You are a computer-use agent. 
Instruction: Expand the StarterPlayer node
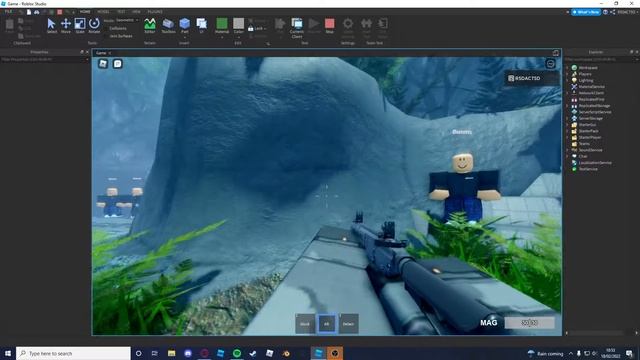click(x=567, y=137)
